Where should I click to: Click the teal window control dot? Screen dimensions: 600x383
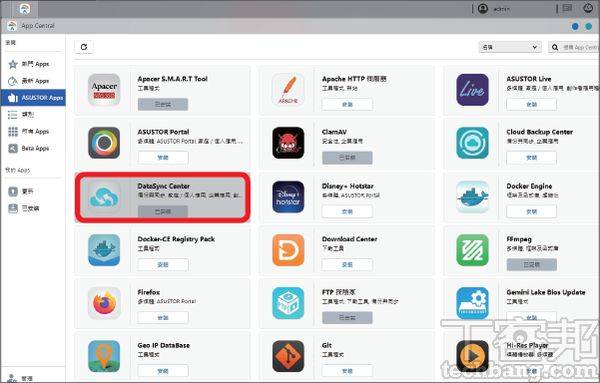point(589,26)
